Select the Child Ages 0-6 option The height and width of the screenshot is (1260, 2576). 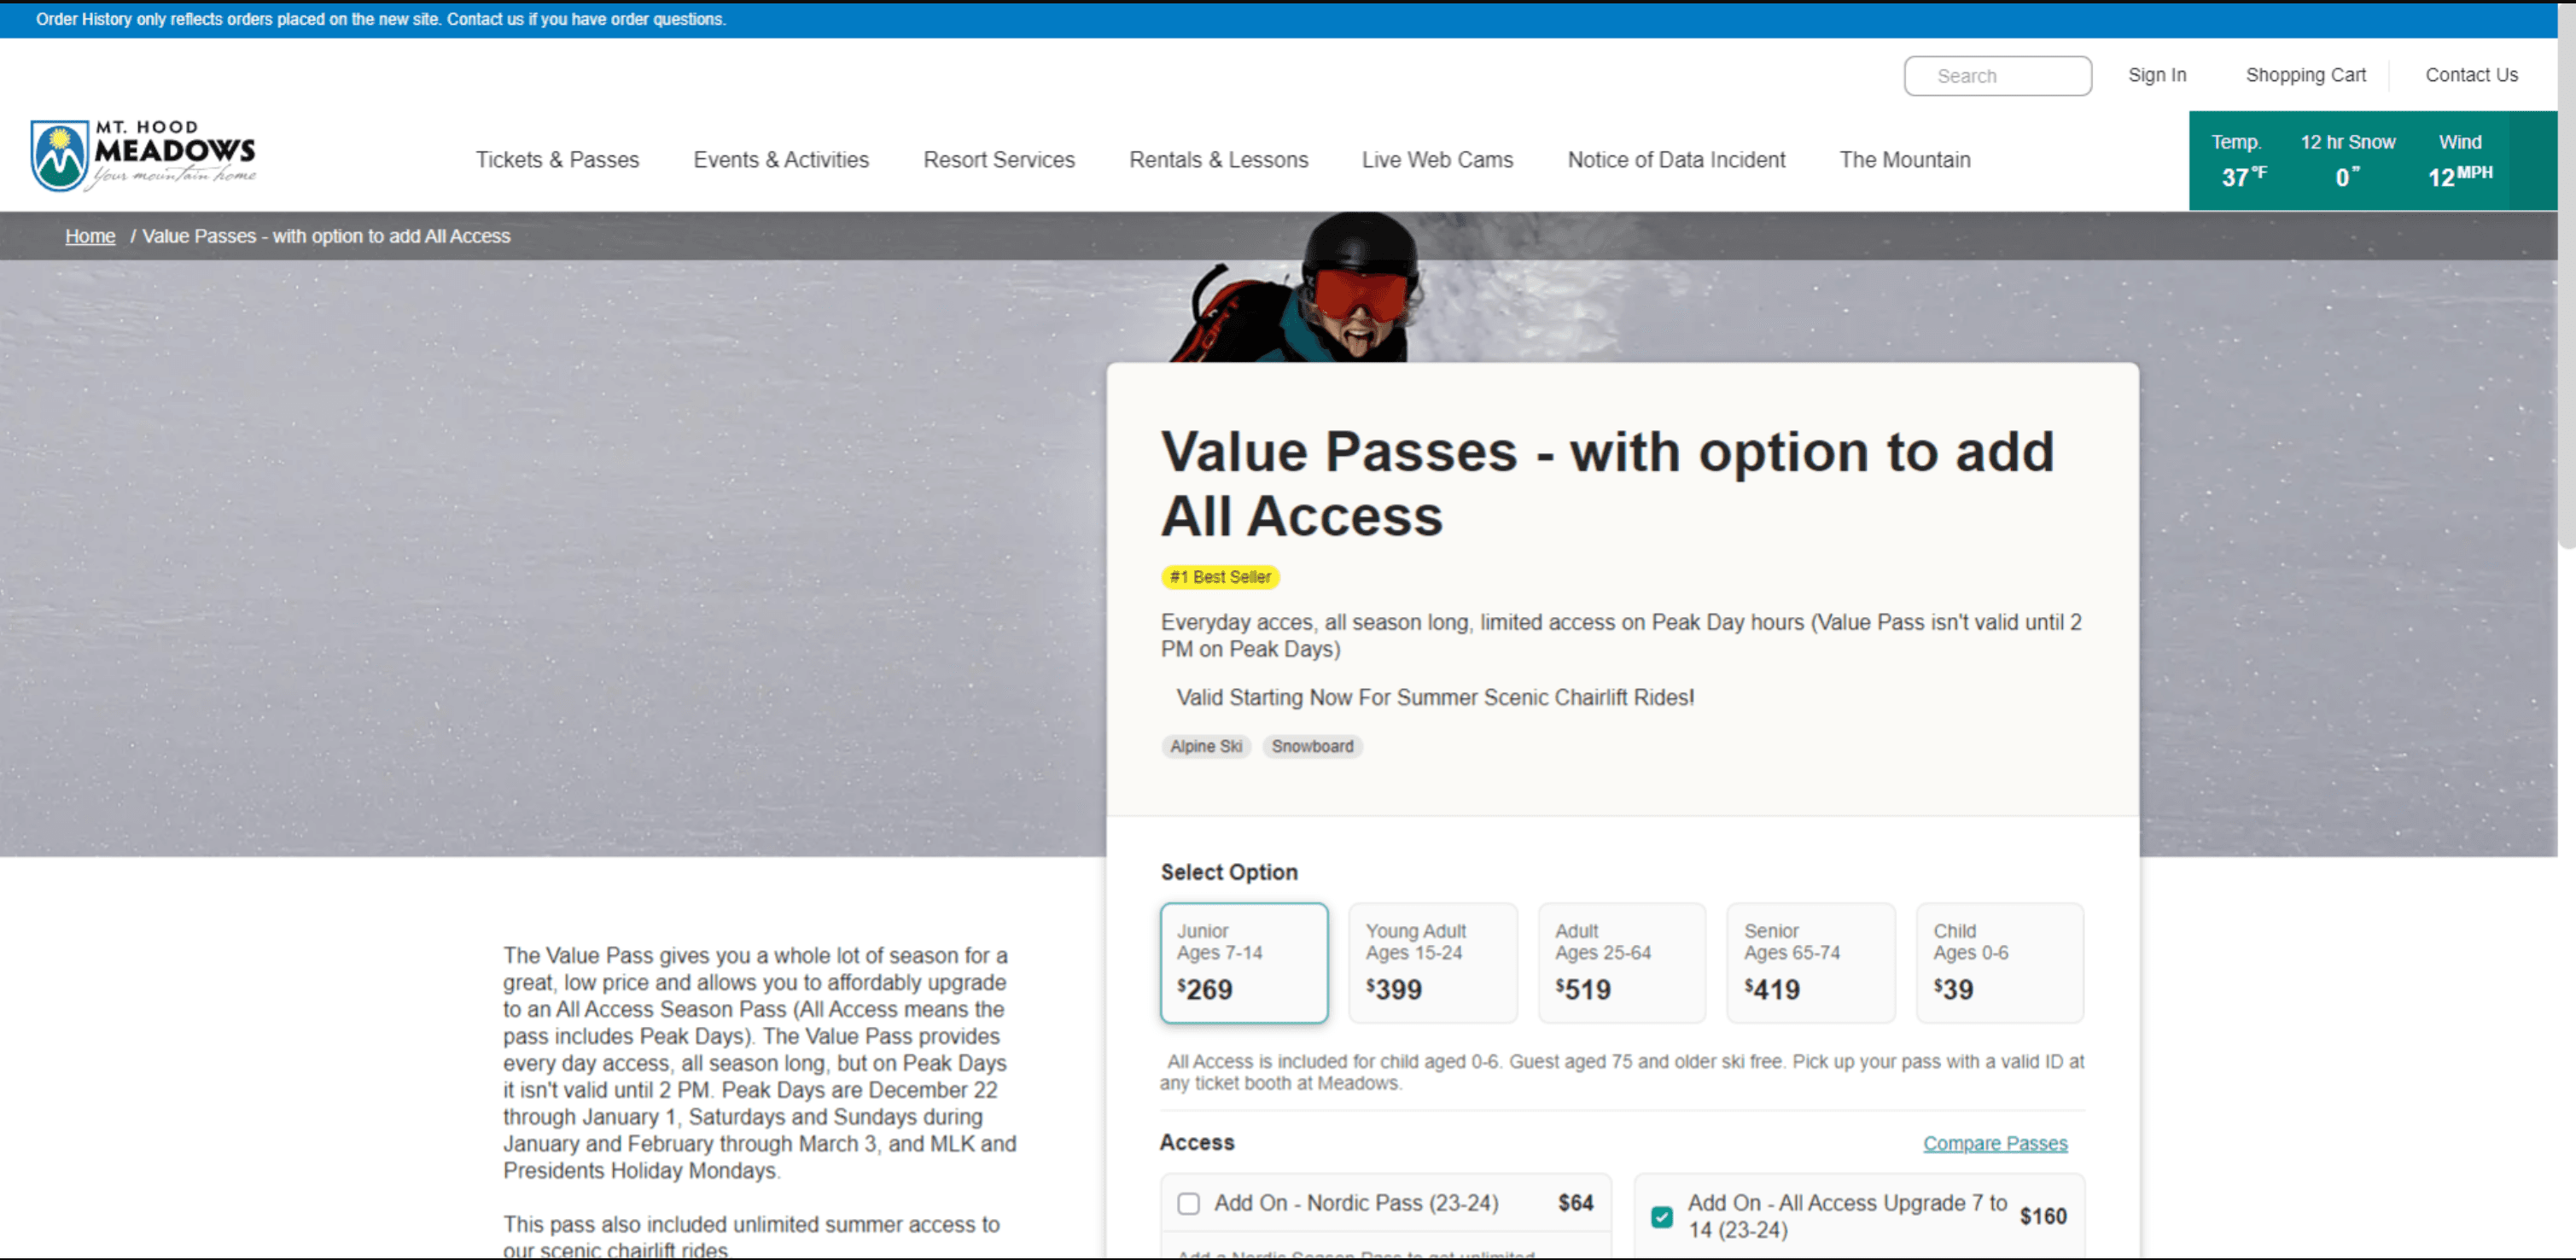2000,963
